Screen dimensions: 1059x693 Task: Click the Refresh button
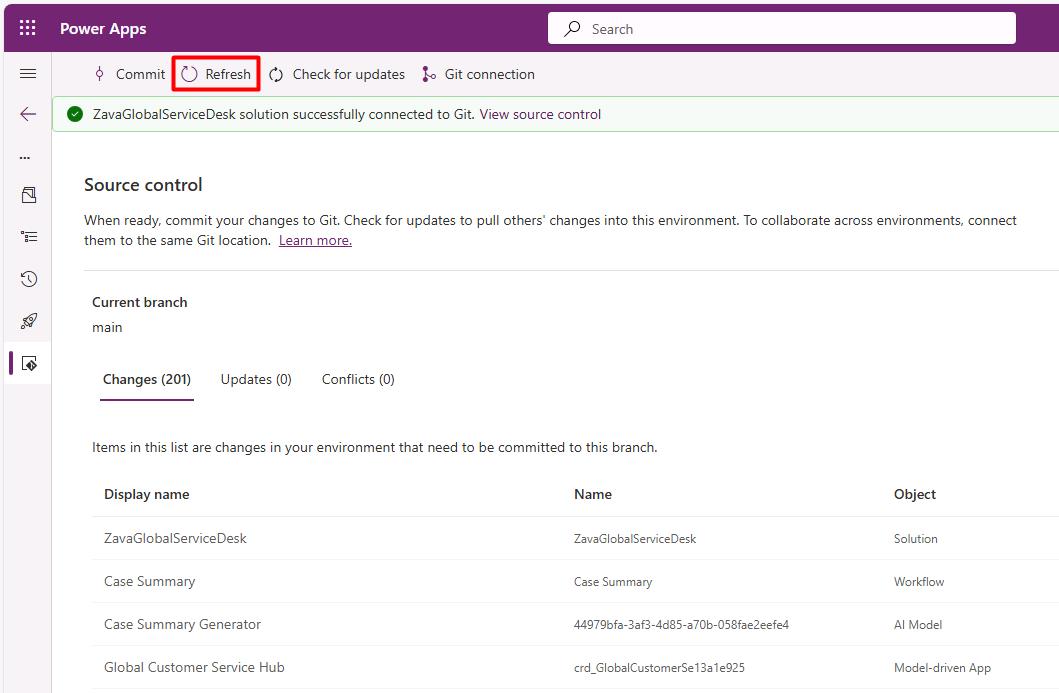point(216,74)
